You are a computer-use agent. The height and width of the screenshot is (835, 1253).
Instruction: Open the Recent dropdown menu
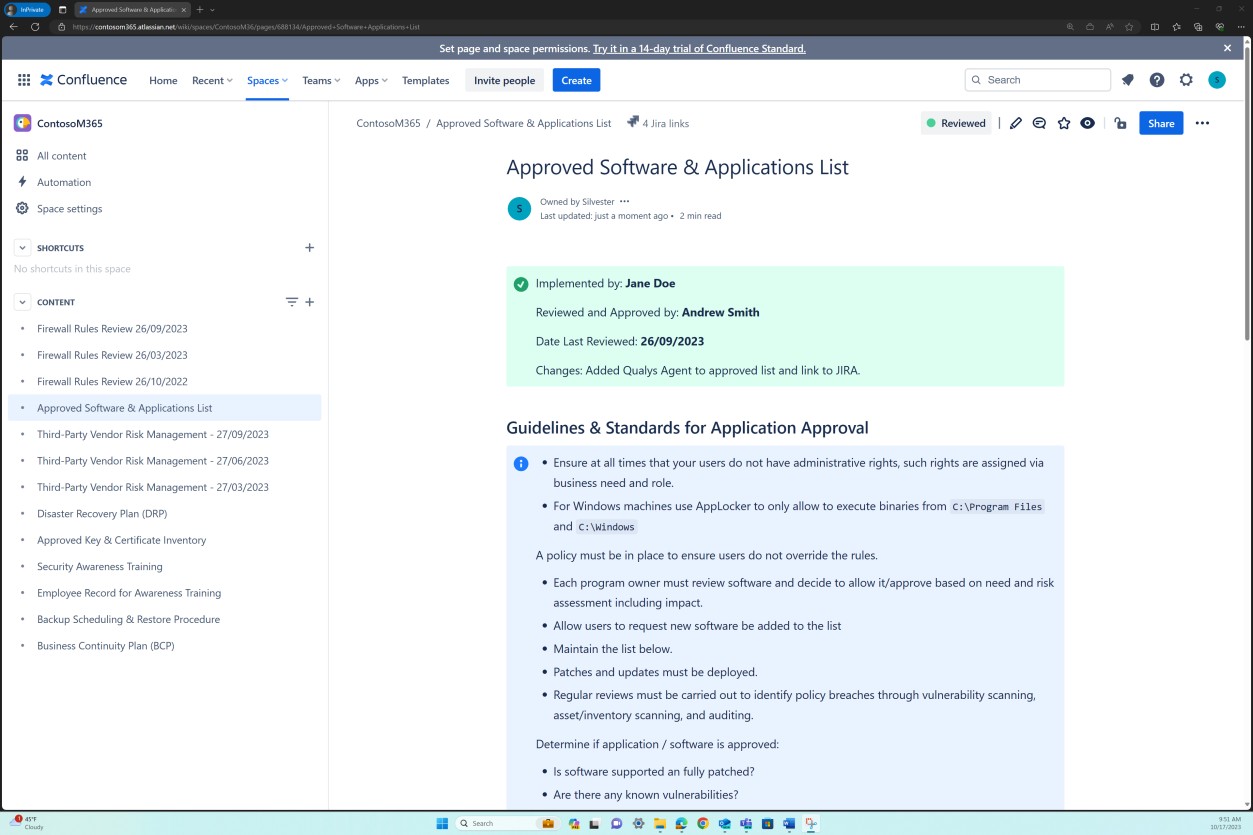pyautogui.click(x=211, y=80)
